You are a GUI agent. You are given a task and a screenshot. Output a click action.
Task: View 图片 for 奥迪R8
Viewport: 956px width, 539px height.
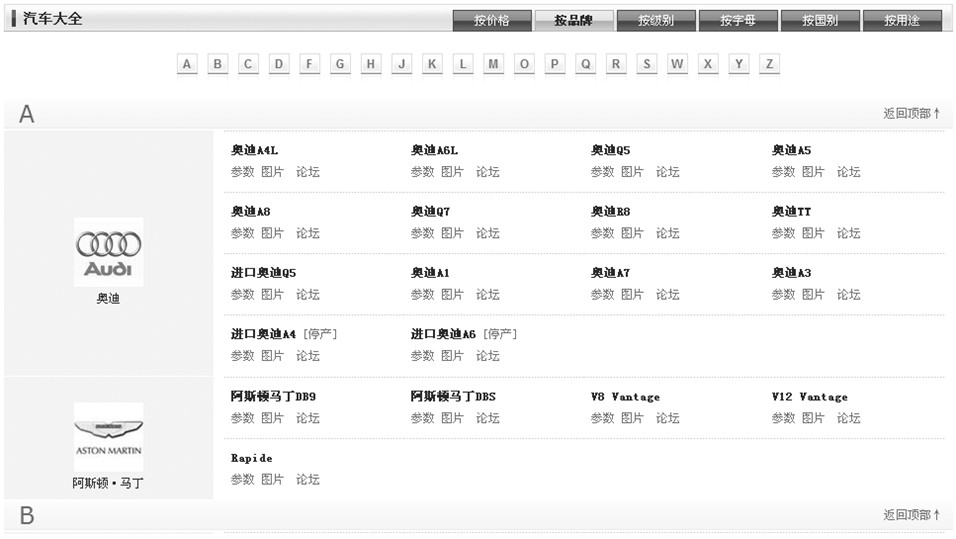coord(632,233)
